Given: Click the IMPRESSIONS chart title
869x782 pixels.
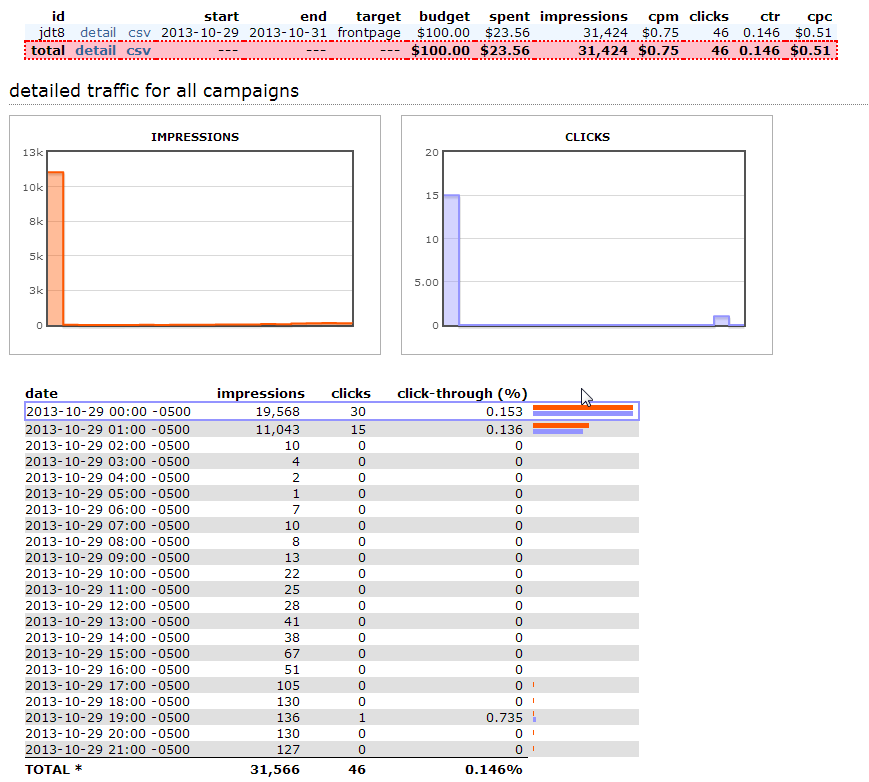Looking at the screenshot, I should (195, 137).
